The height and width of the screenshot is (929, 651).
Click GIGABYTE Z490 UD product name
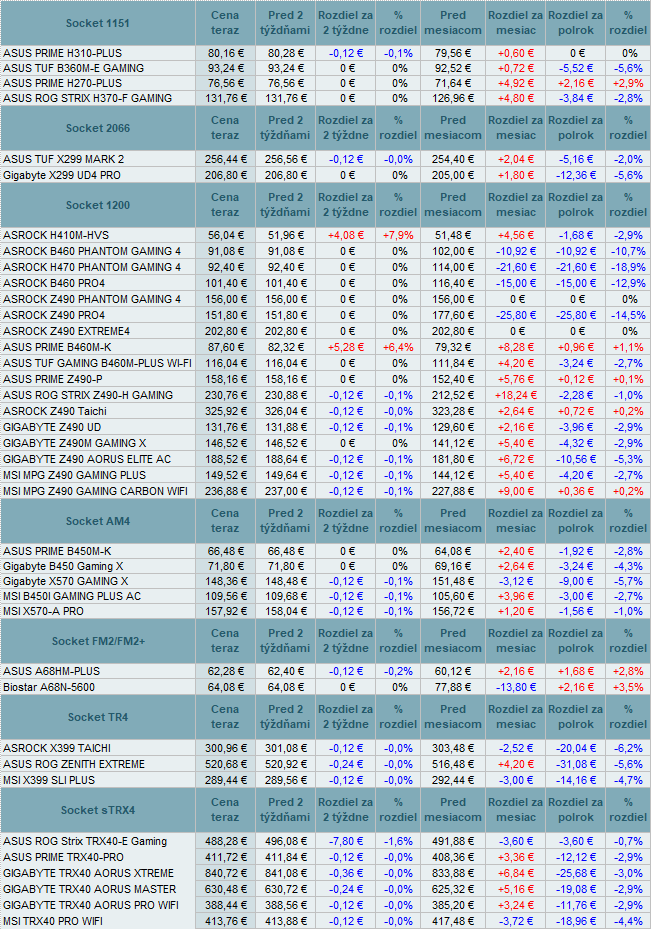[52, 427]
